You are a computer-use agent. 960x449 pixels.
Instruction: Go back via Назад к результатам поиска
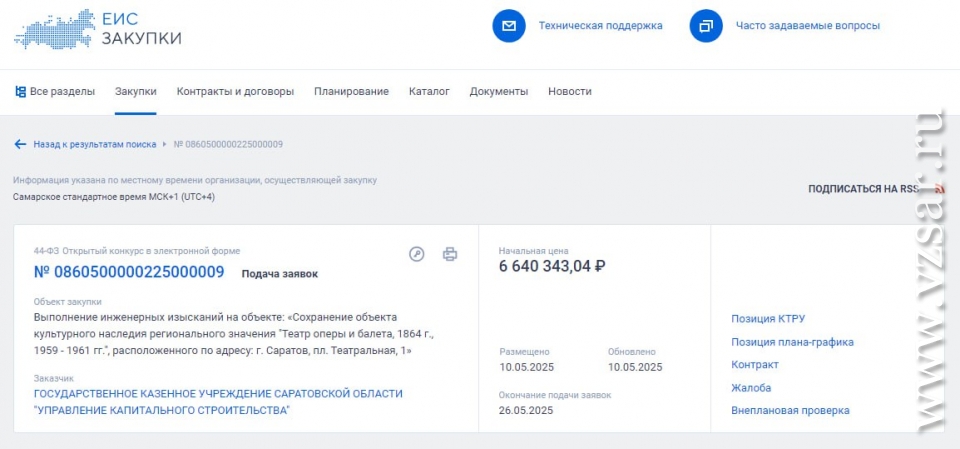(x=94, y=145)
